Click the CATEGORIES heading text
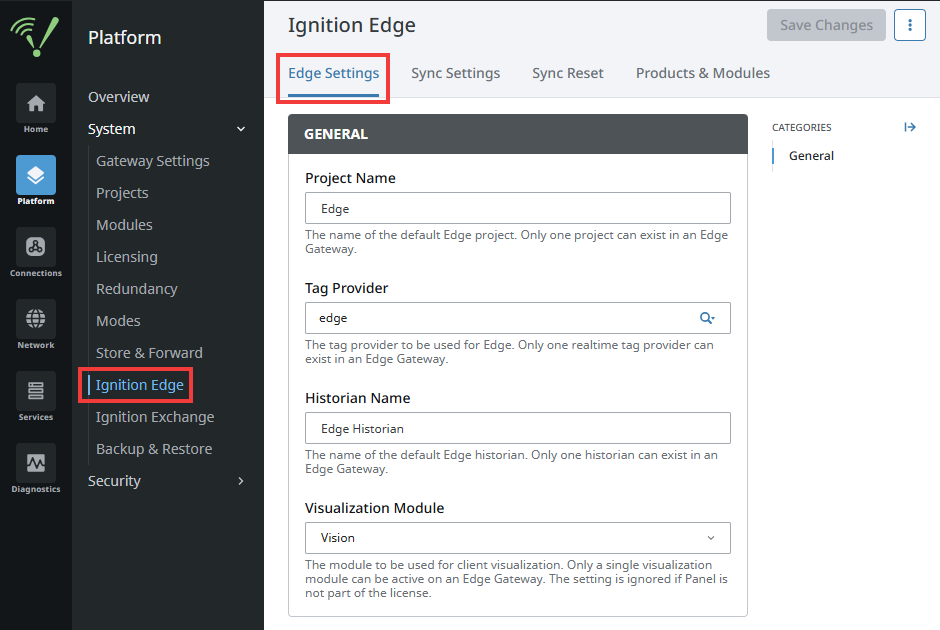The image size is (940, 630). pyautogui.click(x=802, y=128)
